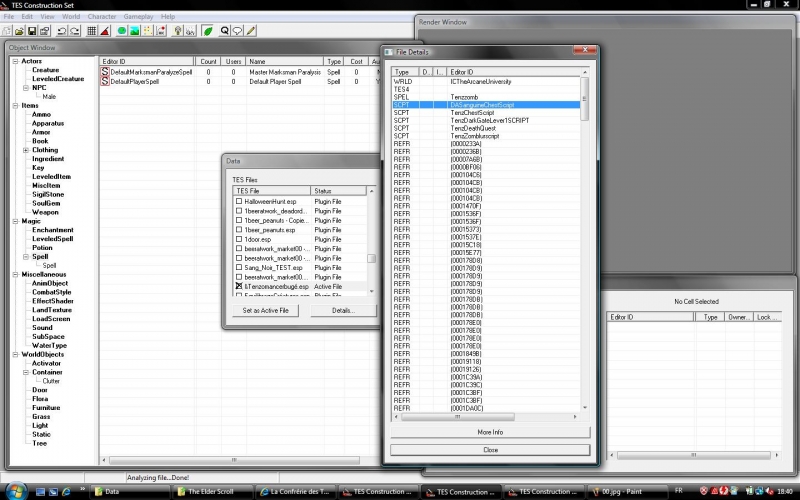Collapse the Spell node under Magic

coord(26,257)
